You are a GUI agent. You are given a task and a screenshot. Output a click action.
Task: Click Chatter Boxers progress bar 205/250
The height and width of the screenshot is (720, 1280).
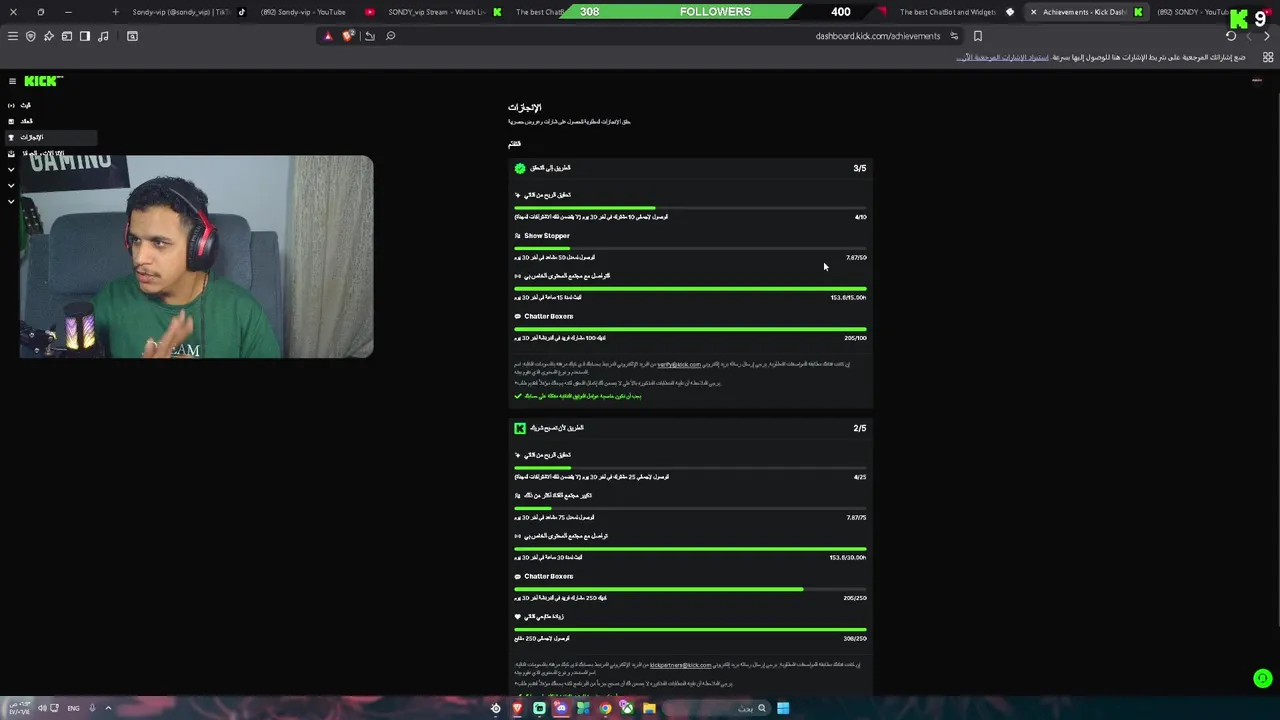690,589
